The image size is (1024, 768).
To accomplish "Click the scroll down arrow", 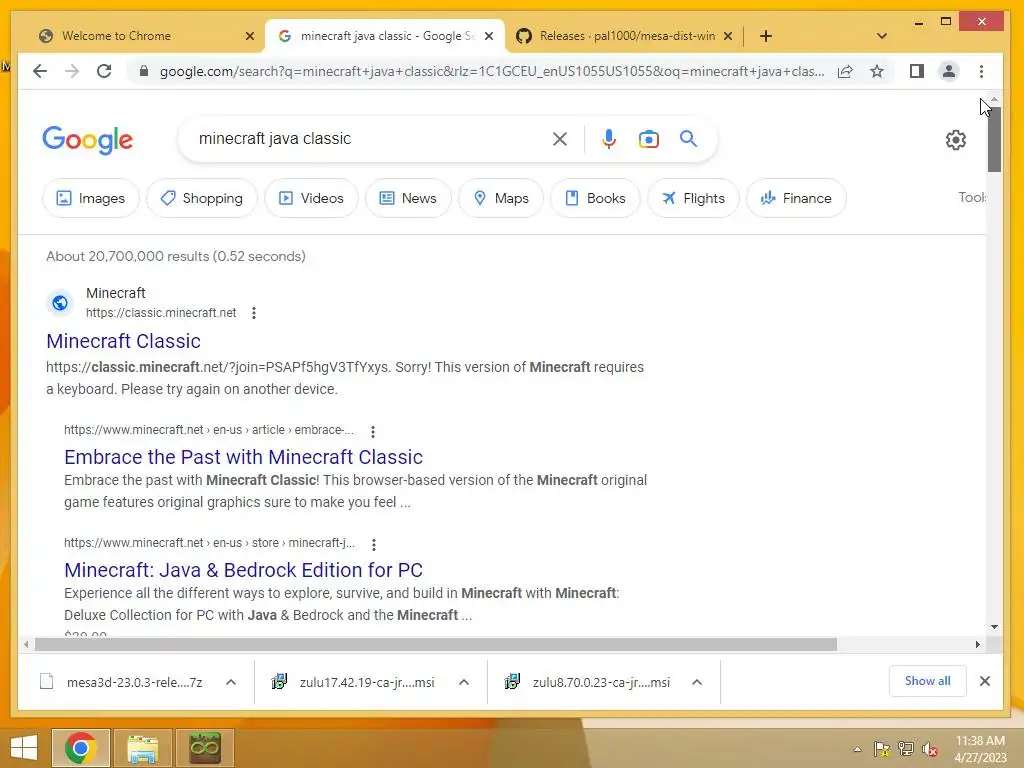I will 994,627.
